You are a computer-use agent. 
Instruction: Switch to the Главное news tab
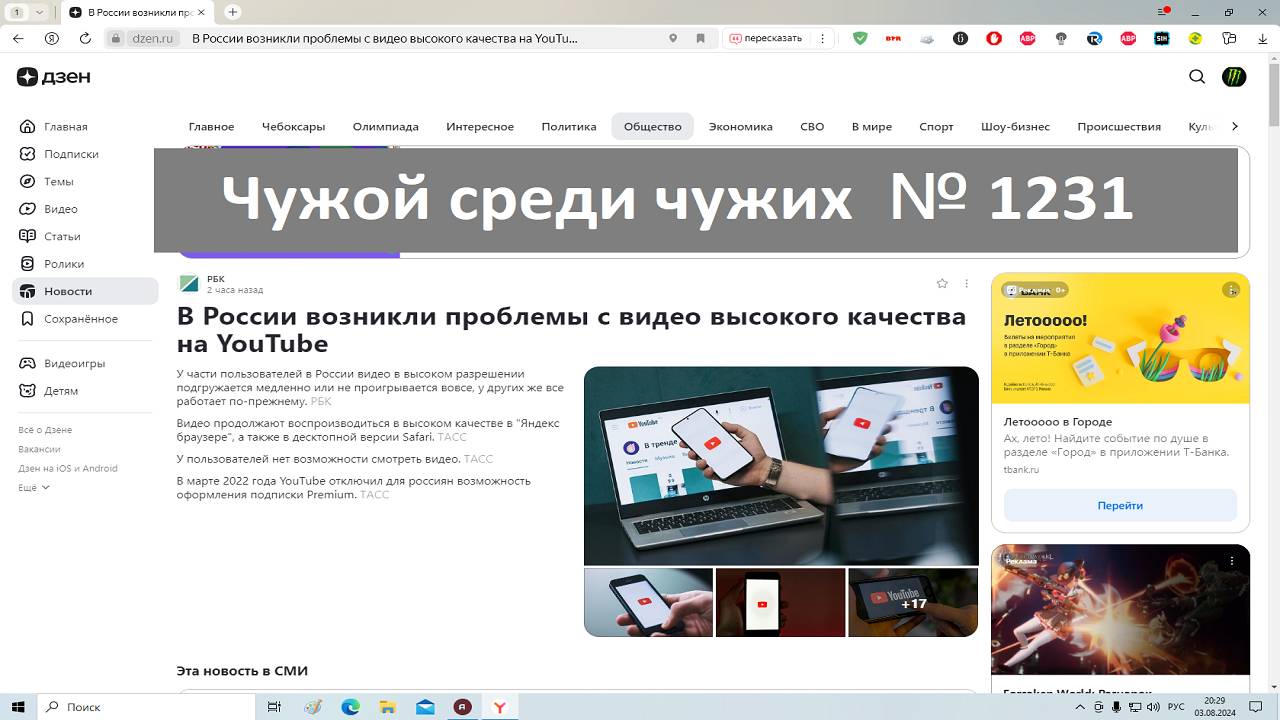coord(211,127)
